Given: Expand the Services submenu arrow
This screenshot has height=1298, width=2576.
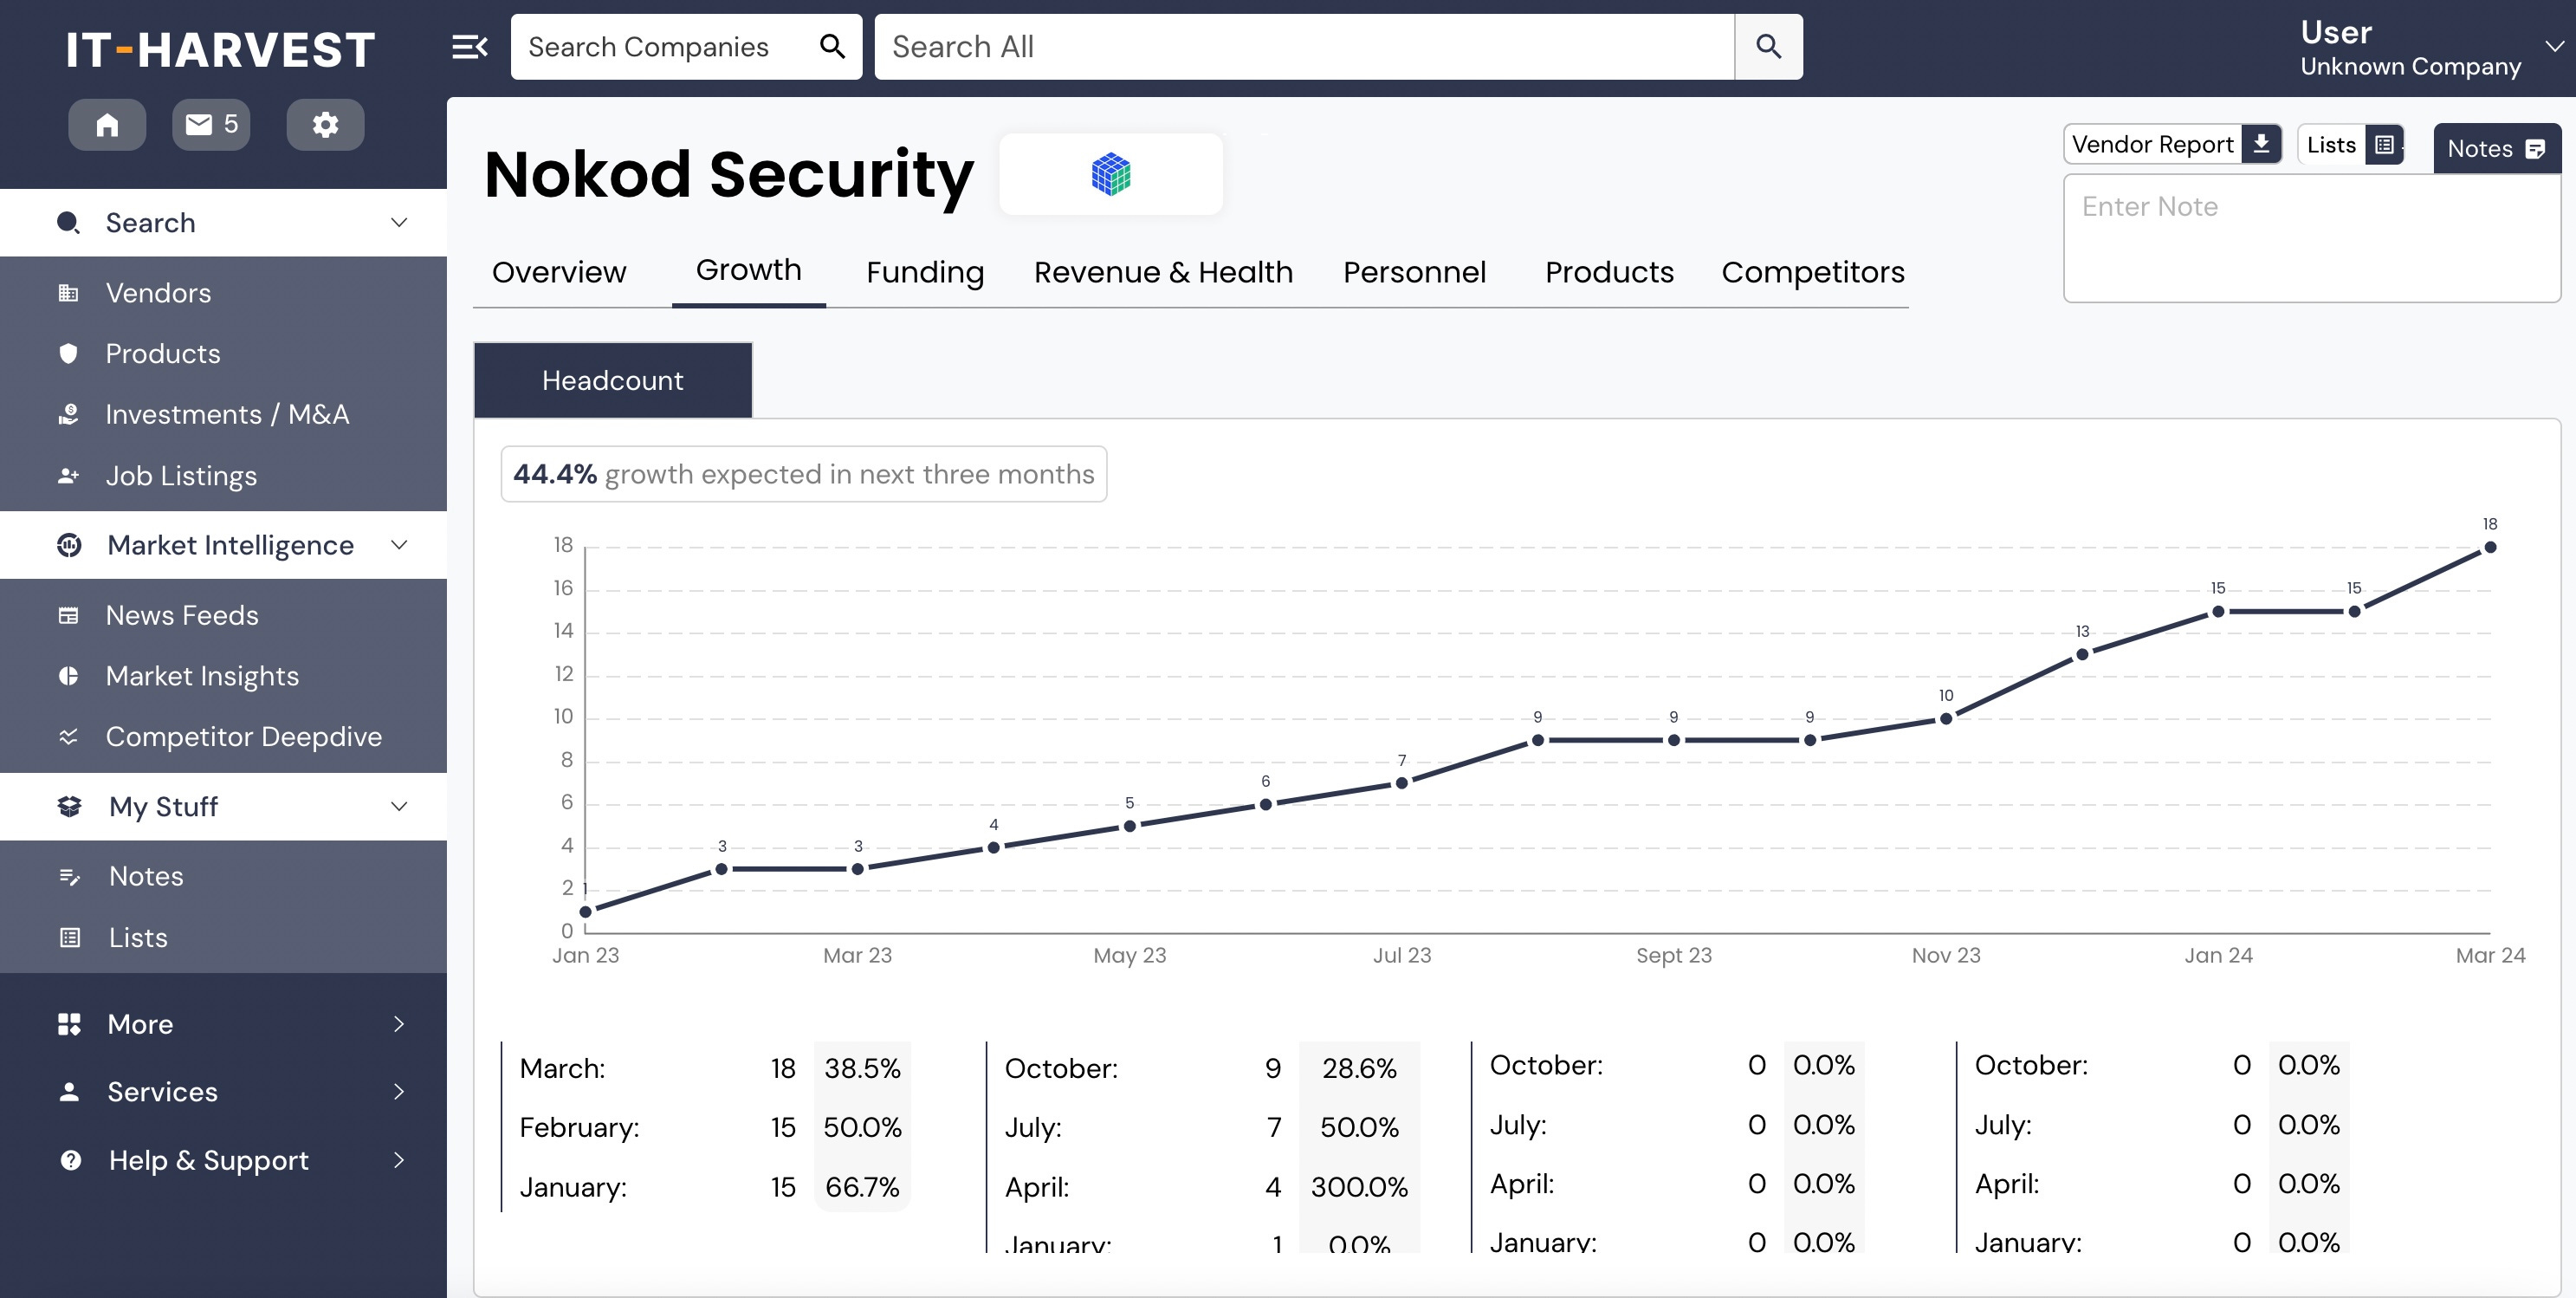Looking at the screenshot, I should click(x=399, y=1092).
